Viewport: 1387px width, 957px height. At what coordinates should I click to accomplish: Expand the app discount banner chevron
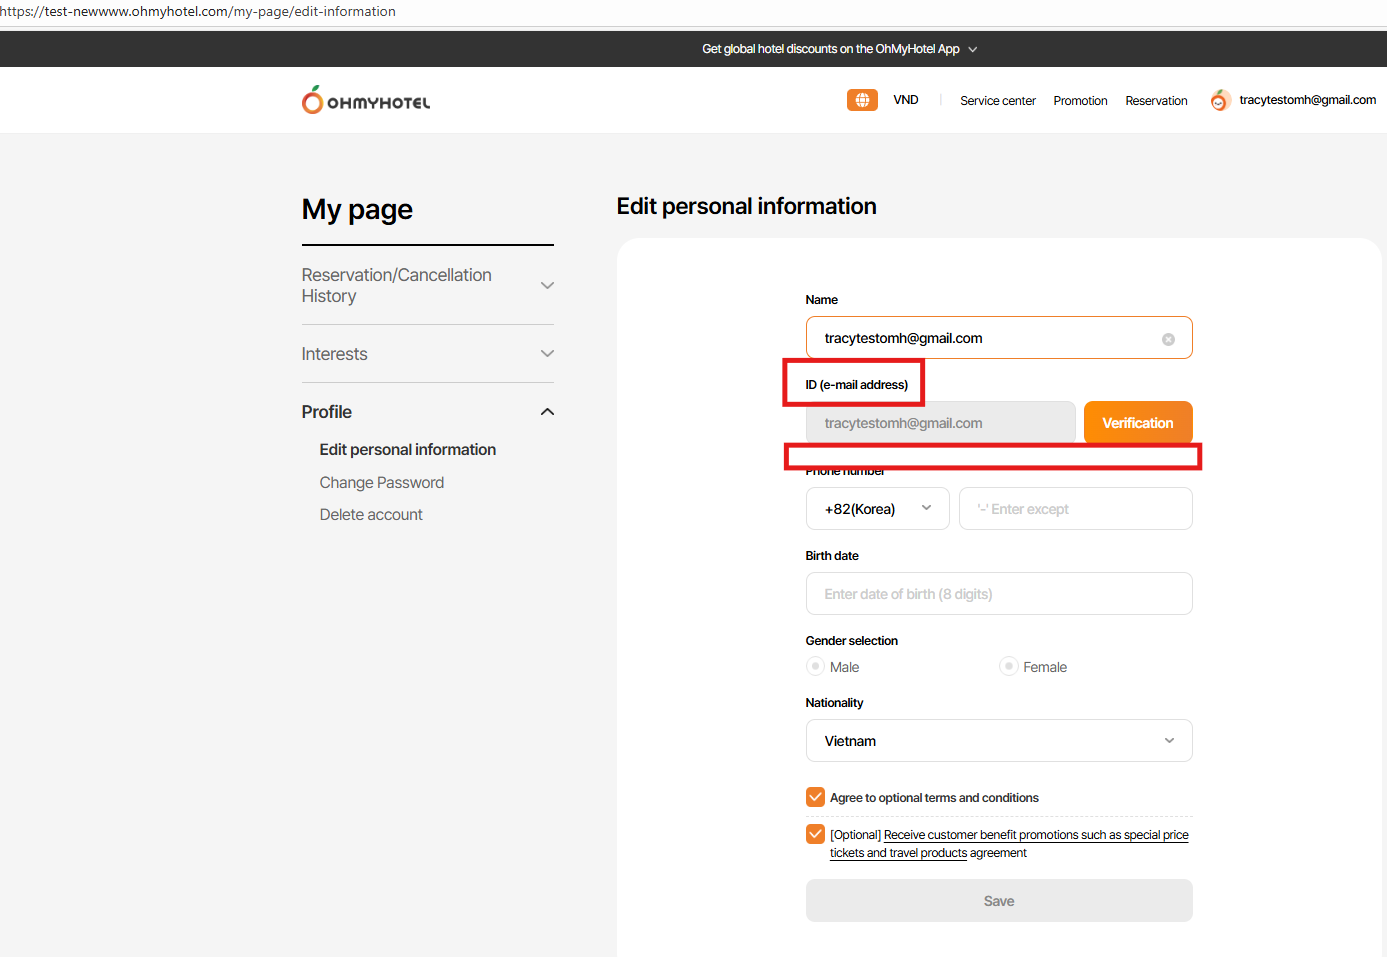pos(973,49)
